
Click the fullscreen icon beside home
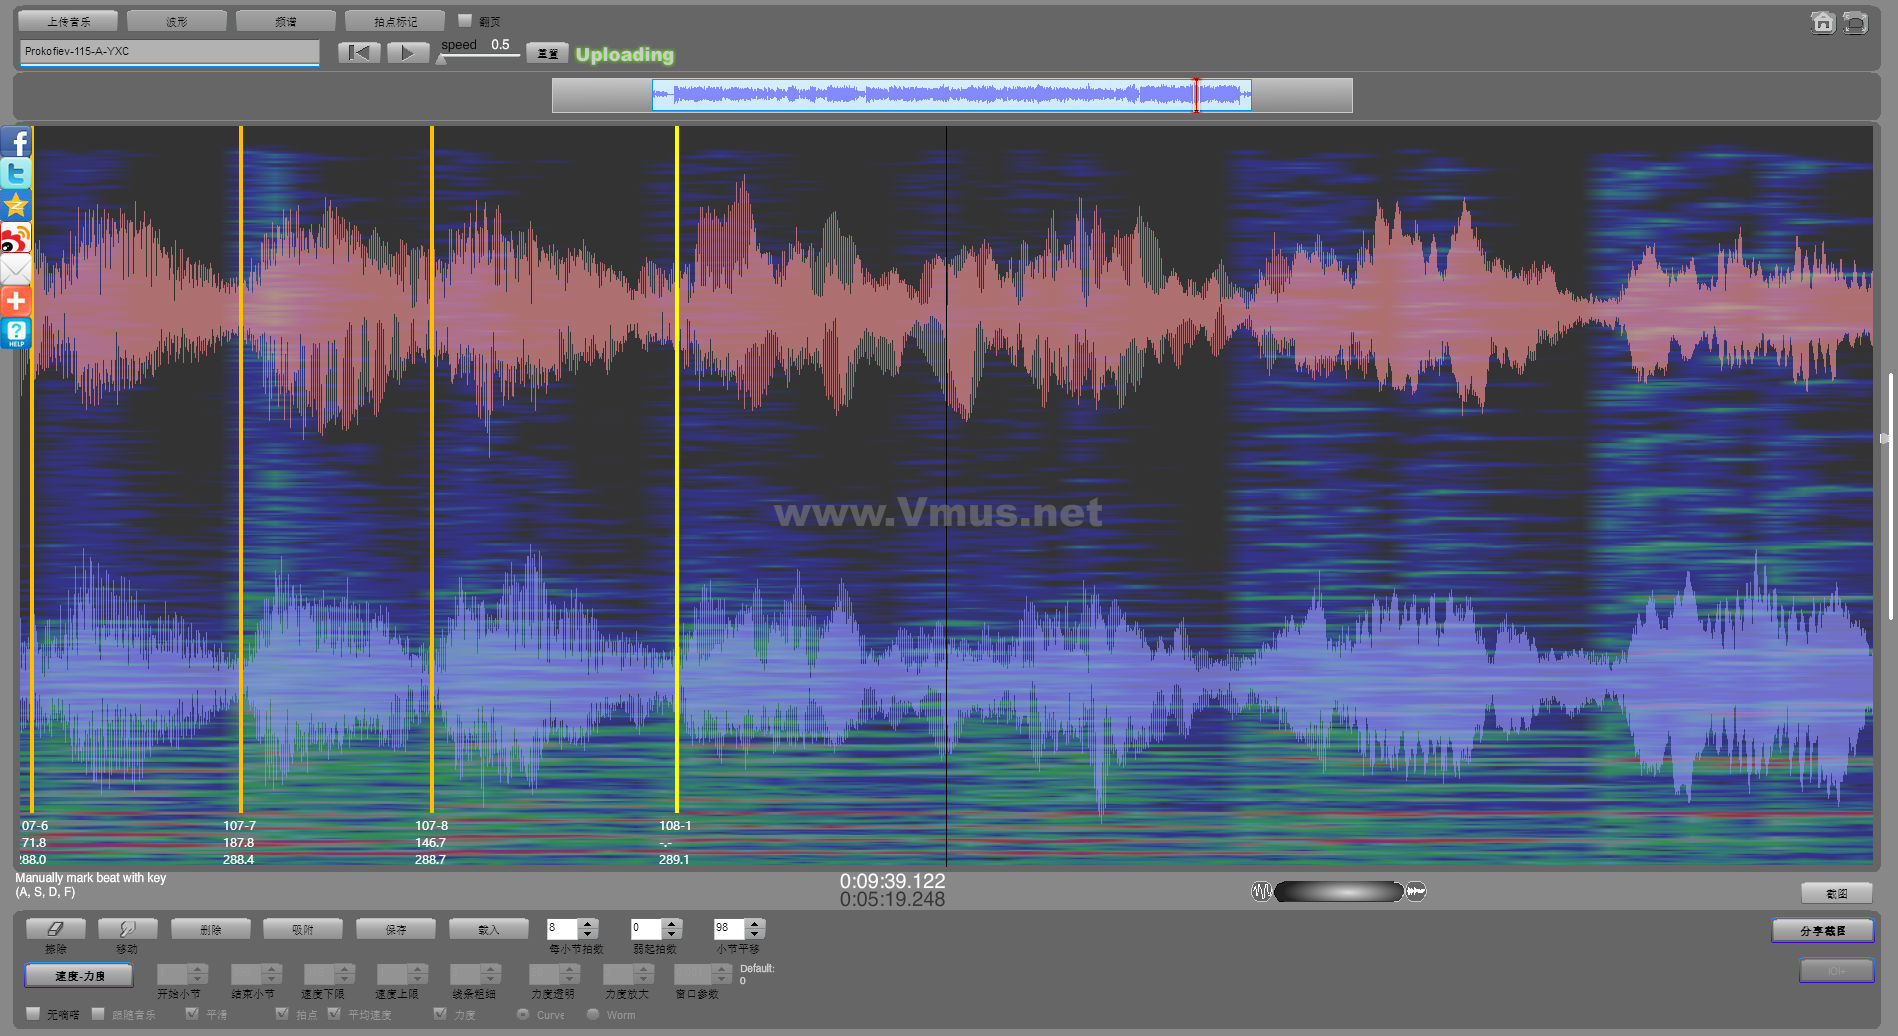click(x=1855, y=22)
